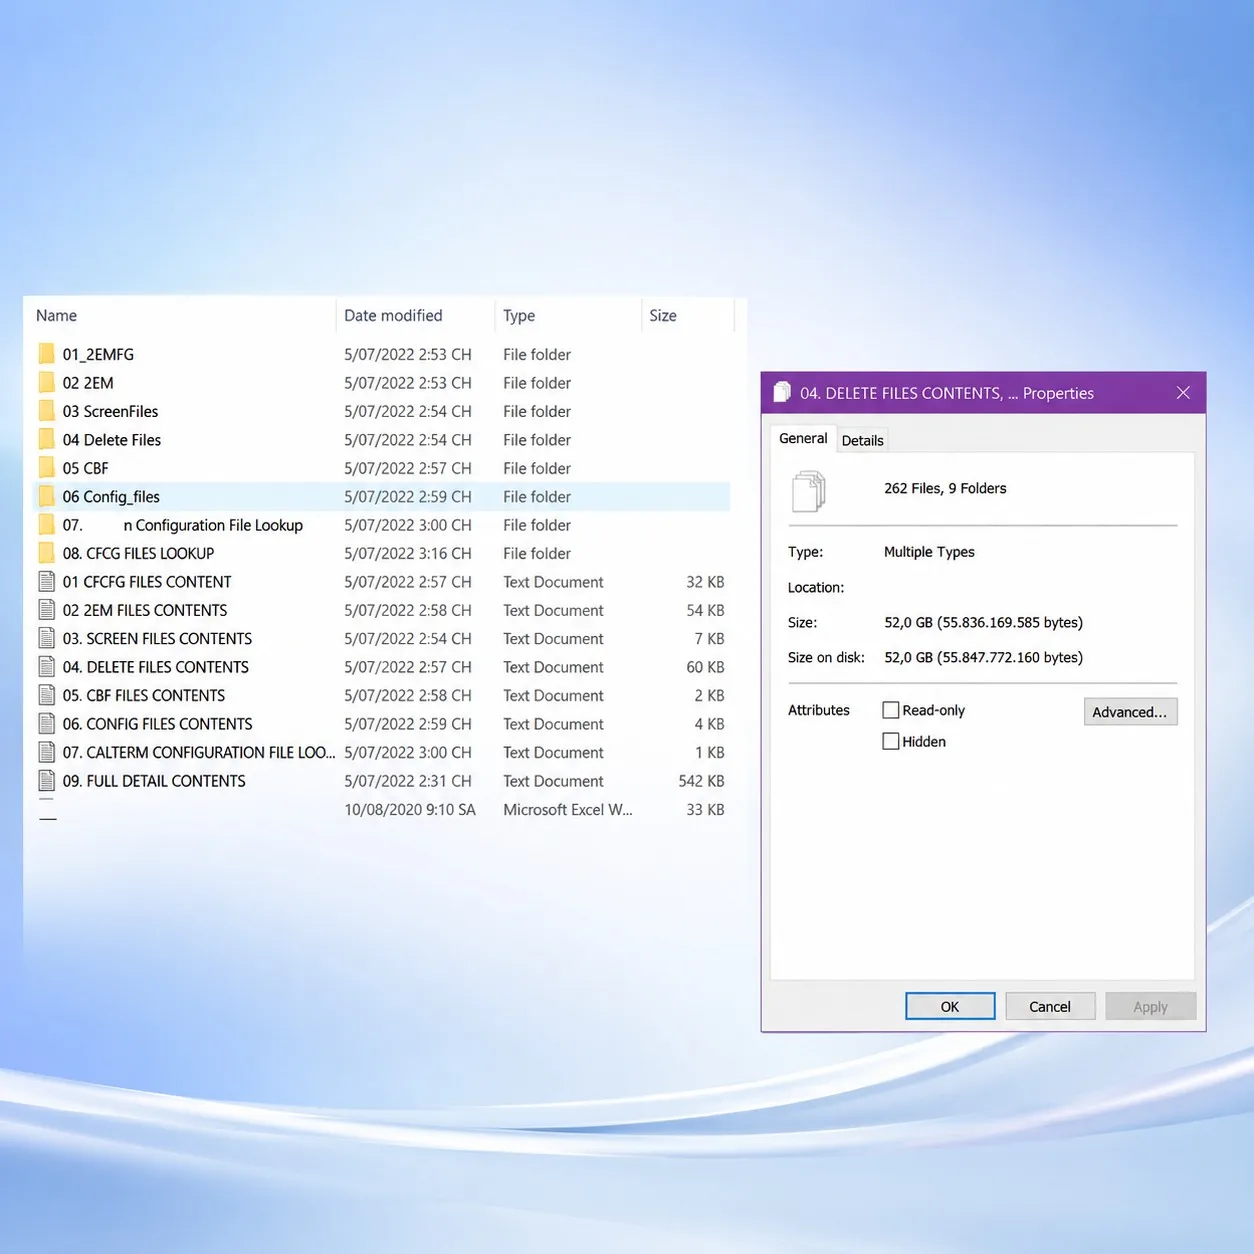Viewport: 1254px width, 1254px height.
Task: Click the 08. CFCG FILES LOOKUP folder icon
Action: tap(47, 553)
